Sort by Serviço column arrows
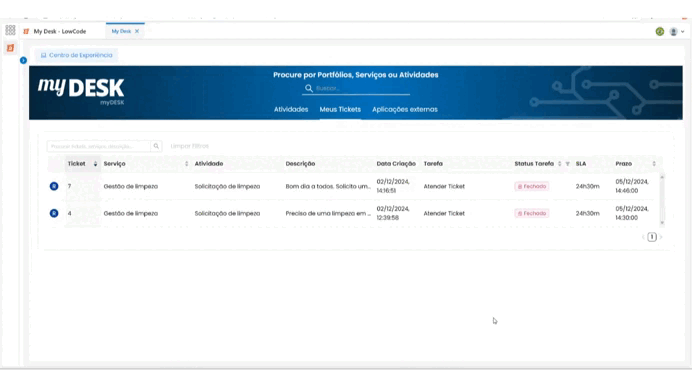The height and width of the screenshot is (388, 692). coord(186,164)
